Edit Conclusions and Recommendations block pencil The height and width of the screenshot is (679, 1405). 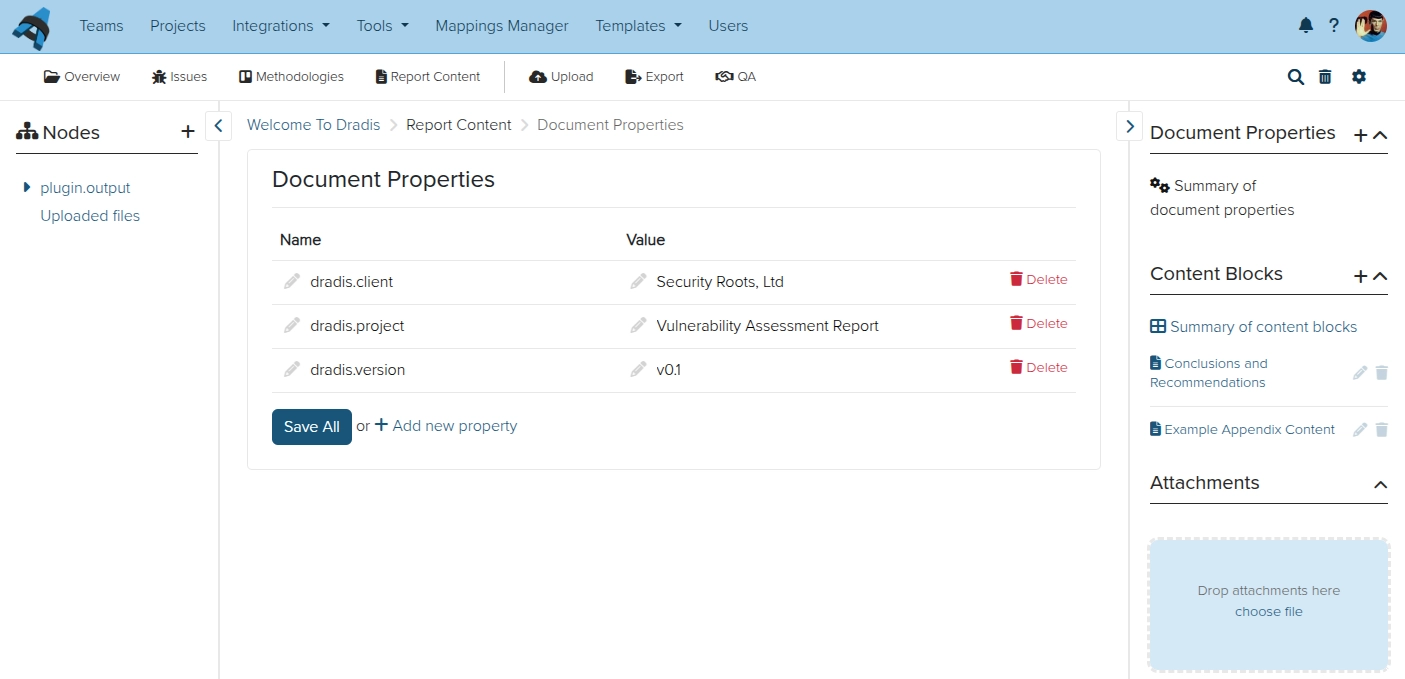(x=1360, y=373)
